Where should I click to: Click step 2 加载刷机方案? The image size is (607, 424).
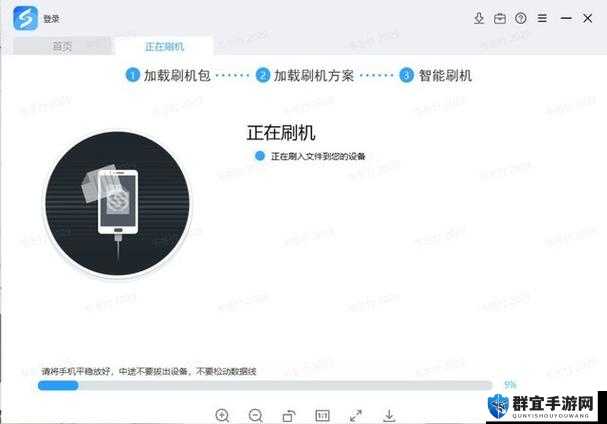coord(305,75)
